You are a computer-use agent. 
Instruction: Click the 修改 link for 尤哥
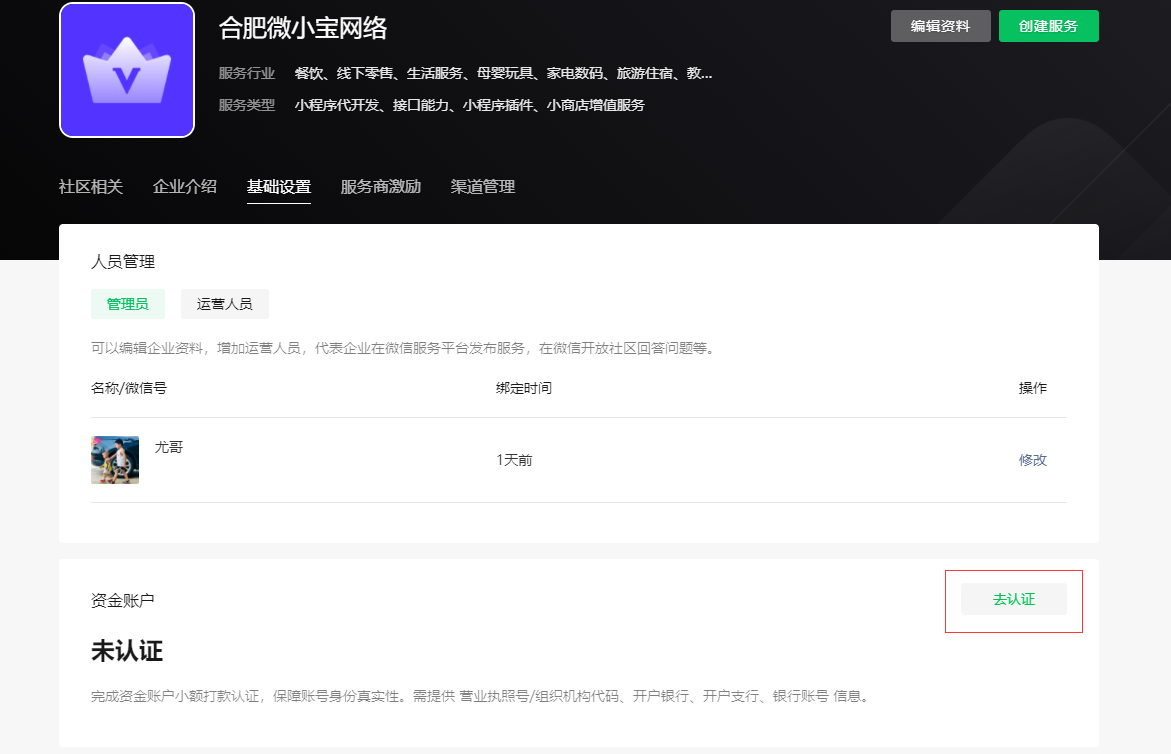tap(1033, 460)
